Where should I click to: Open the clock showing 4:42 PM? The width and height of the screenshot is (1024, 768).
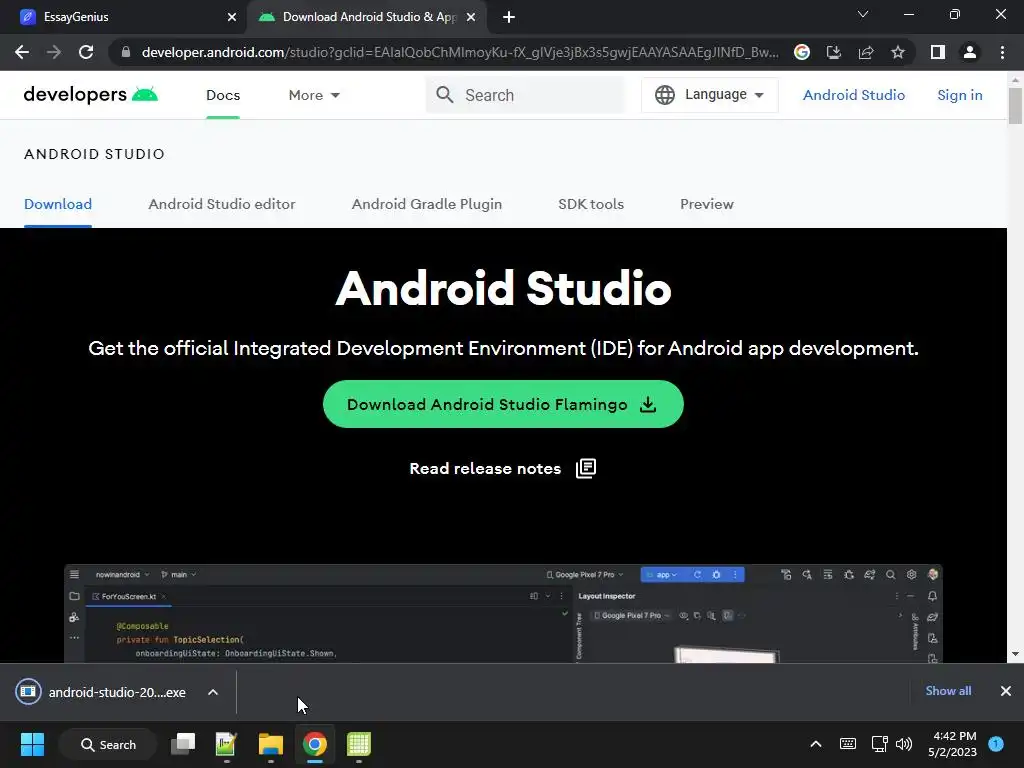(x=952, y=744)
